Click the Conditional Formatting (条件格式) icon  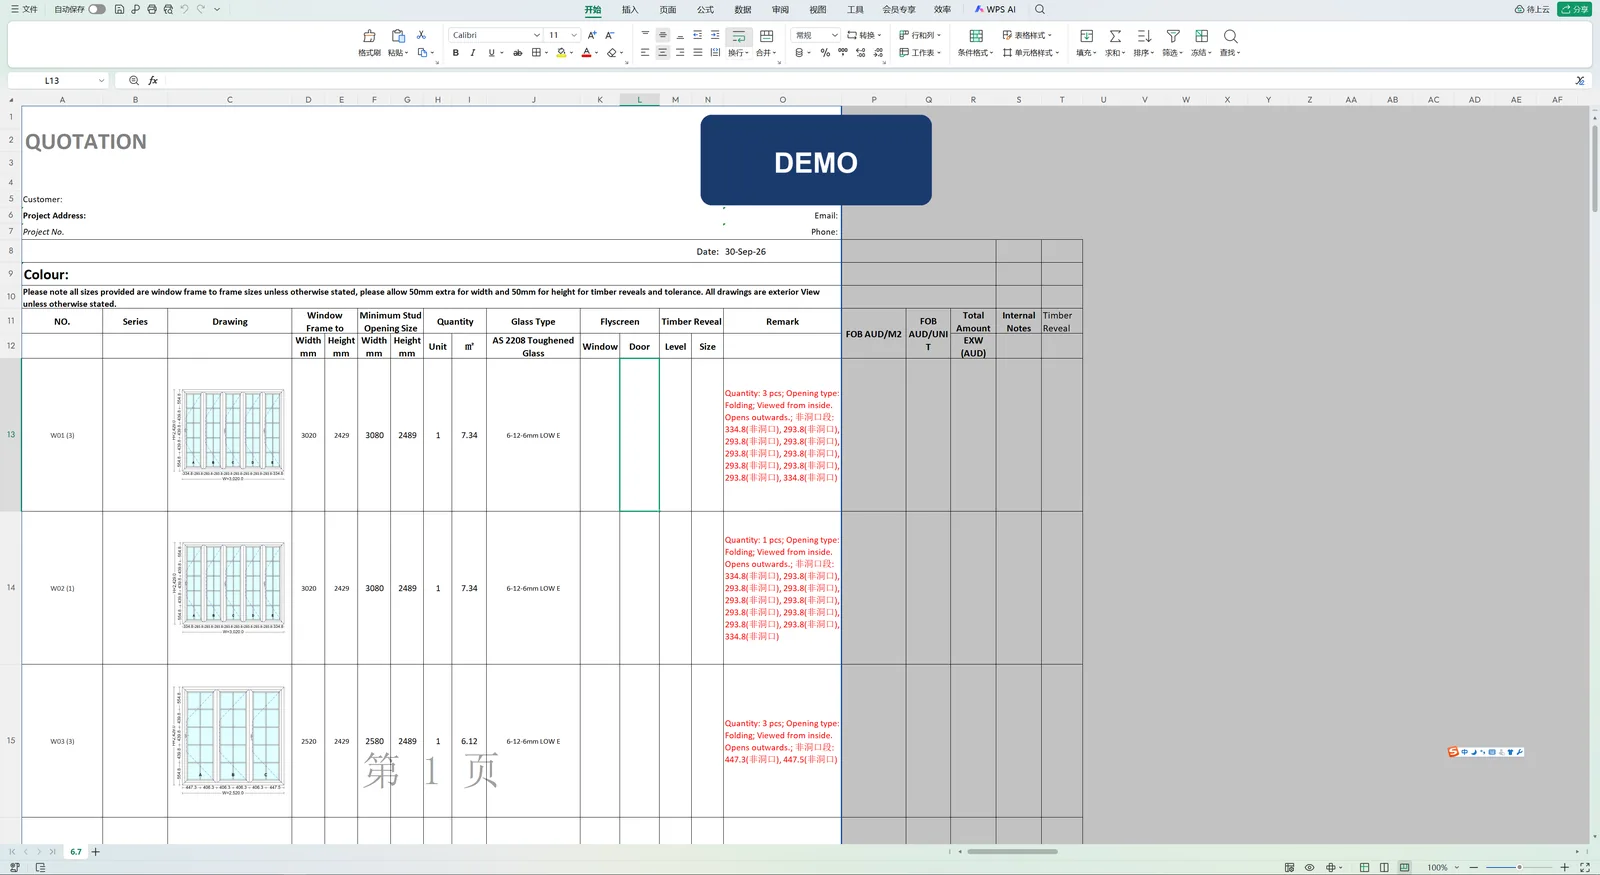pos(976,36)
